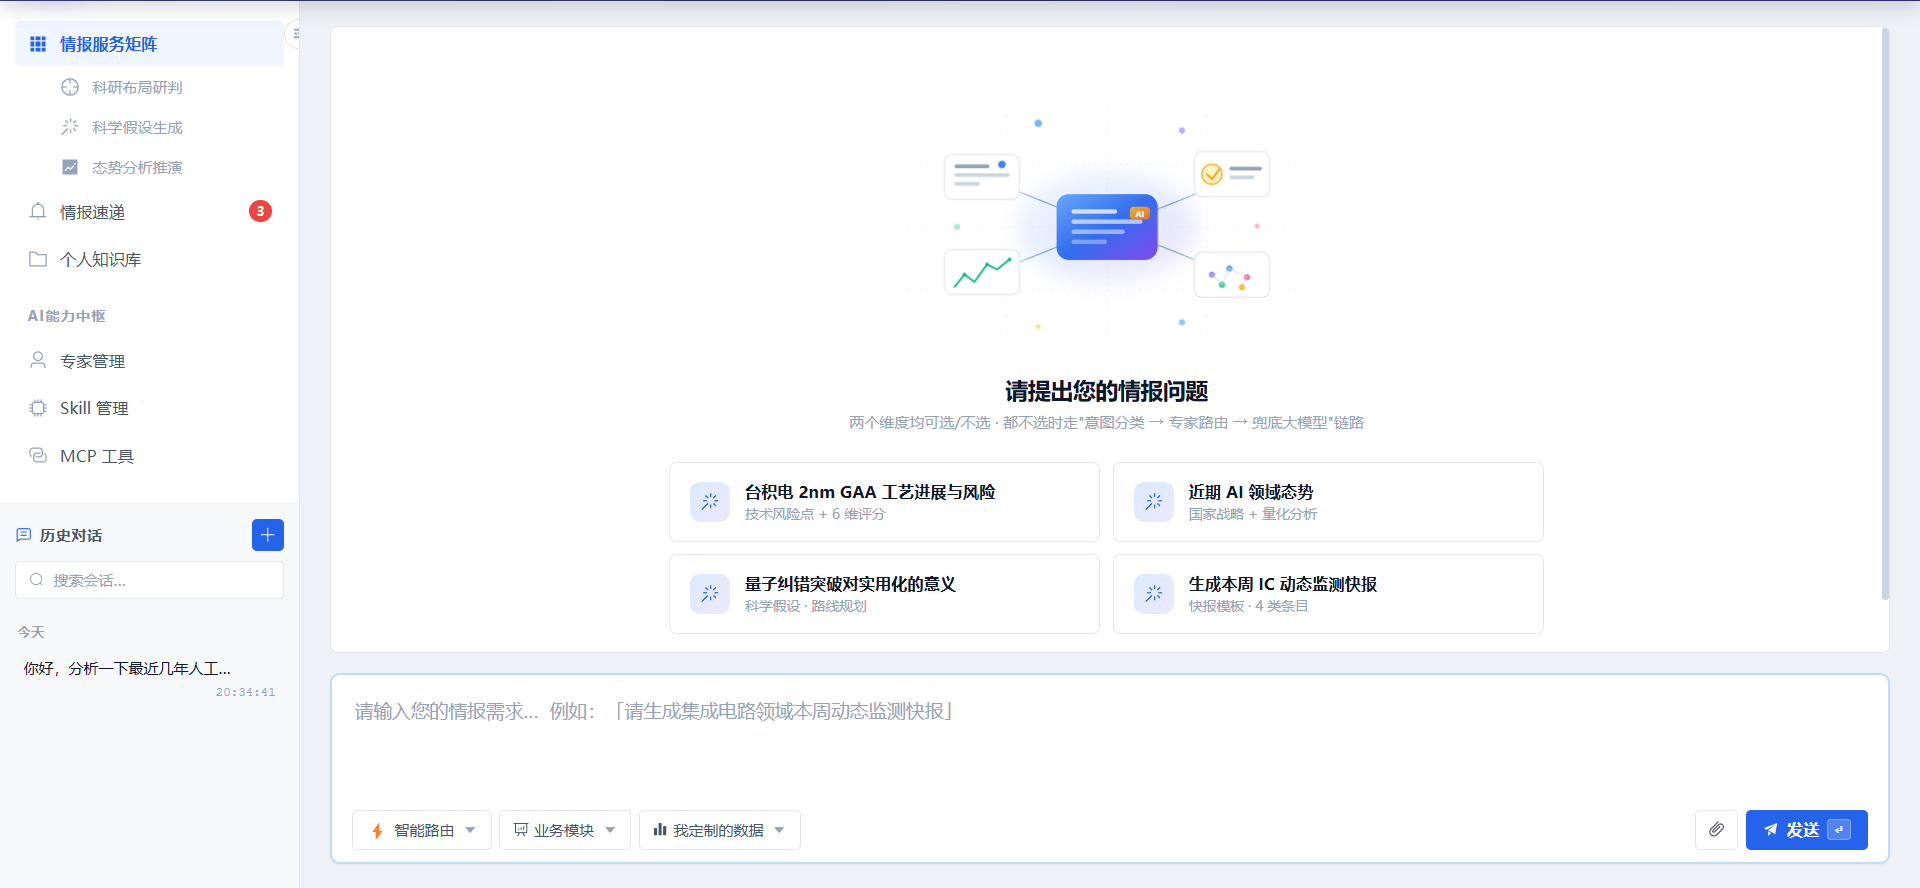Click the 20:34:41 timestamp
The height and width of the screenshot is (888, 1920).
[245, 692]
